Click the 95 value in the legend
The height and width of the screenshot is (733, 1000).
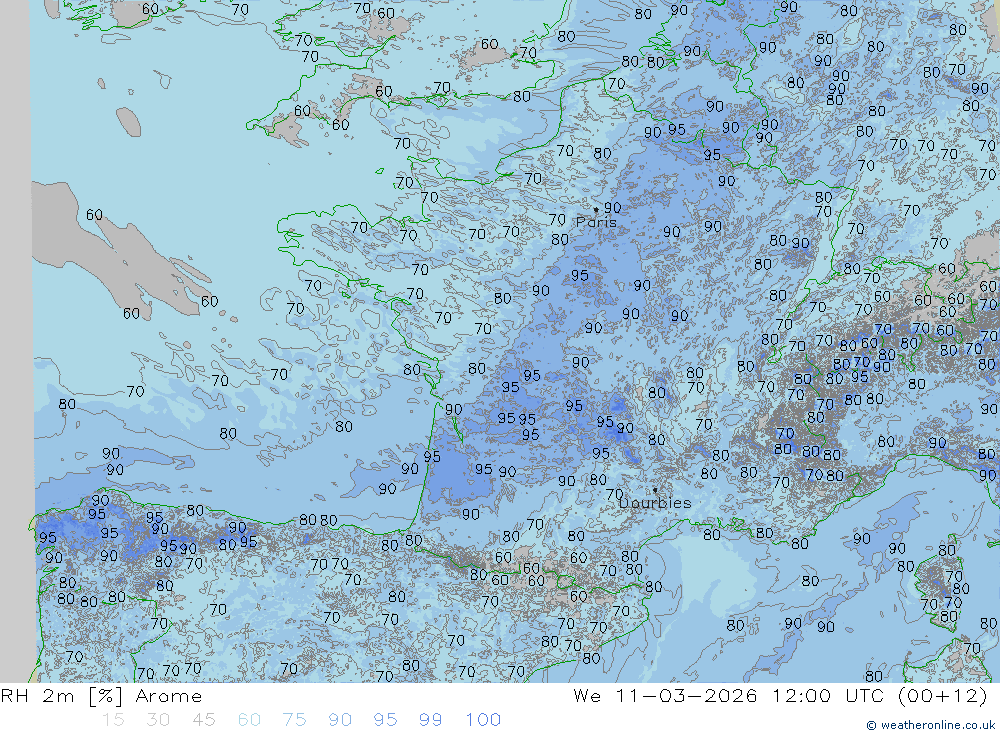[x=385, y=720]
